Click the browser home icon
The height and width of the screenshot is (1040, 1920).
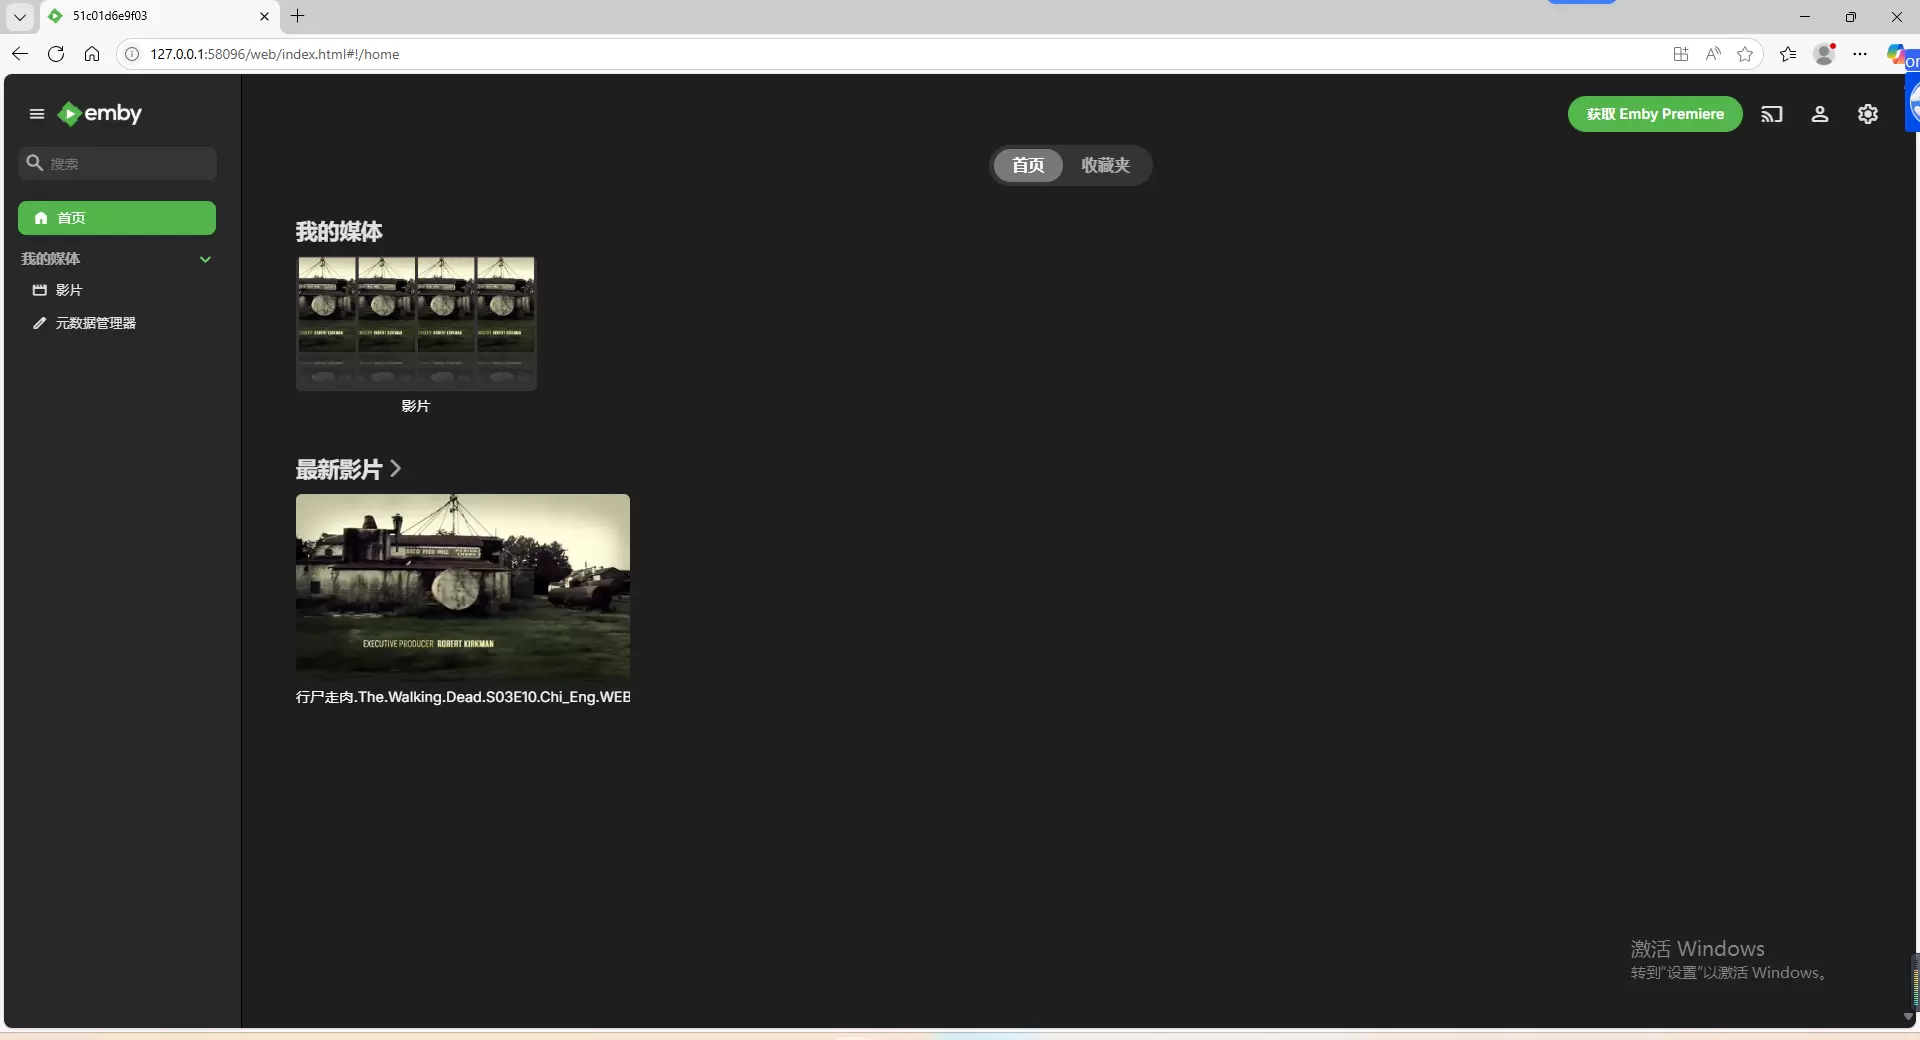point(92,54)
